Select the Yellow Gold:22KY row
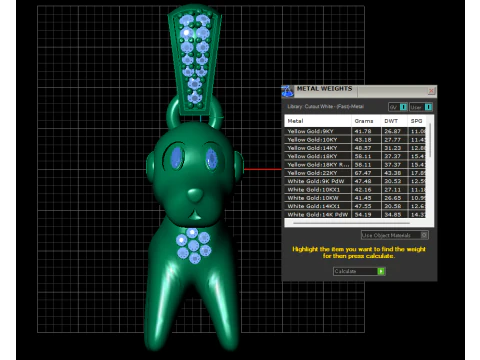 [x=355, y=173]
